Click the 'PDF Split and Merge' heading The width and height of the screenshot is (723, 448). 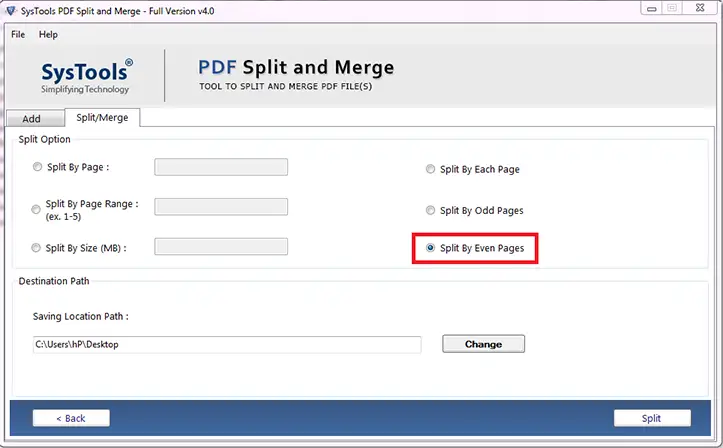point(296,68)
